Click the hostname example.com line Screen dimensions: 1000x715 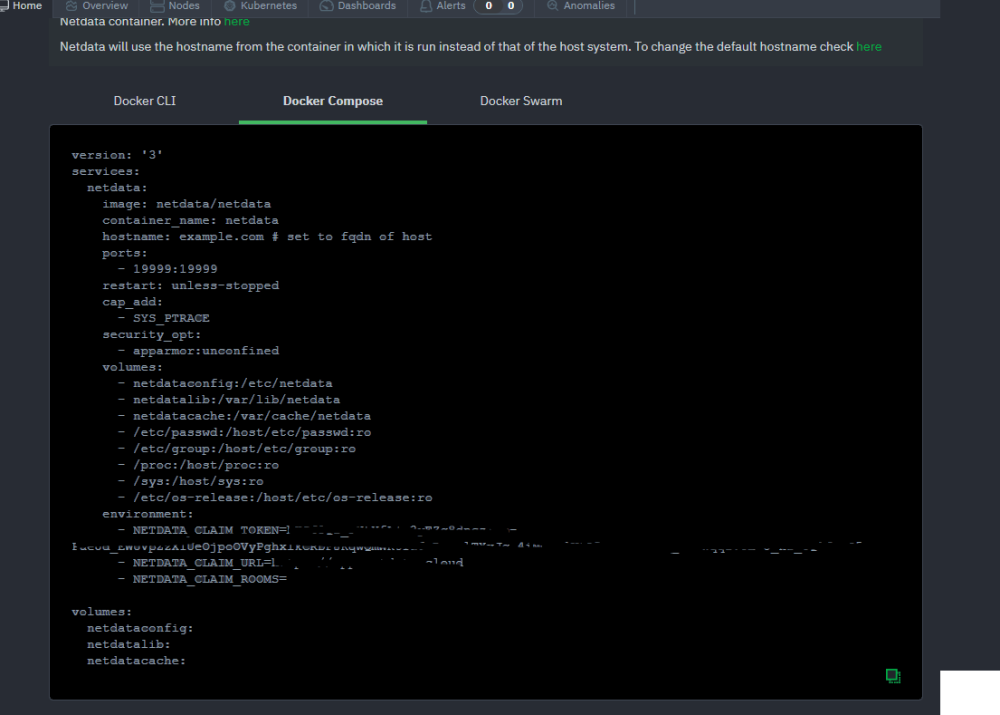tap(267, 237)
